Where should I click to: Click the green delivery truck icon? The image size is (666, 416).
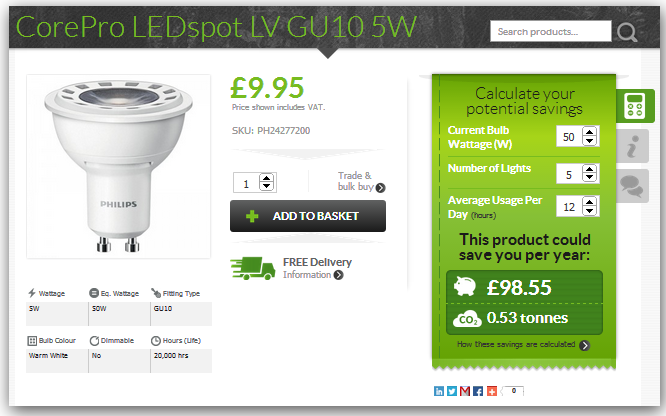(253, 268)
